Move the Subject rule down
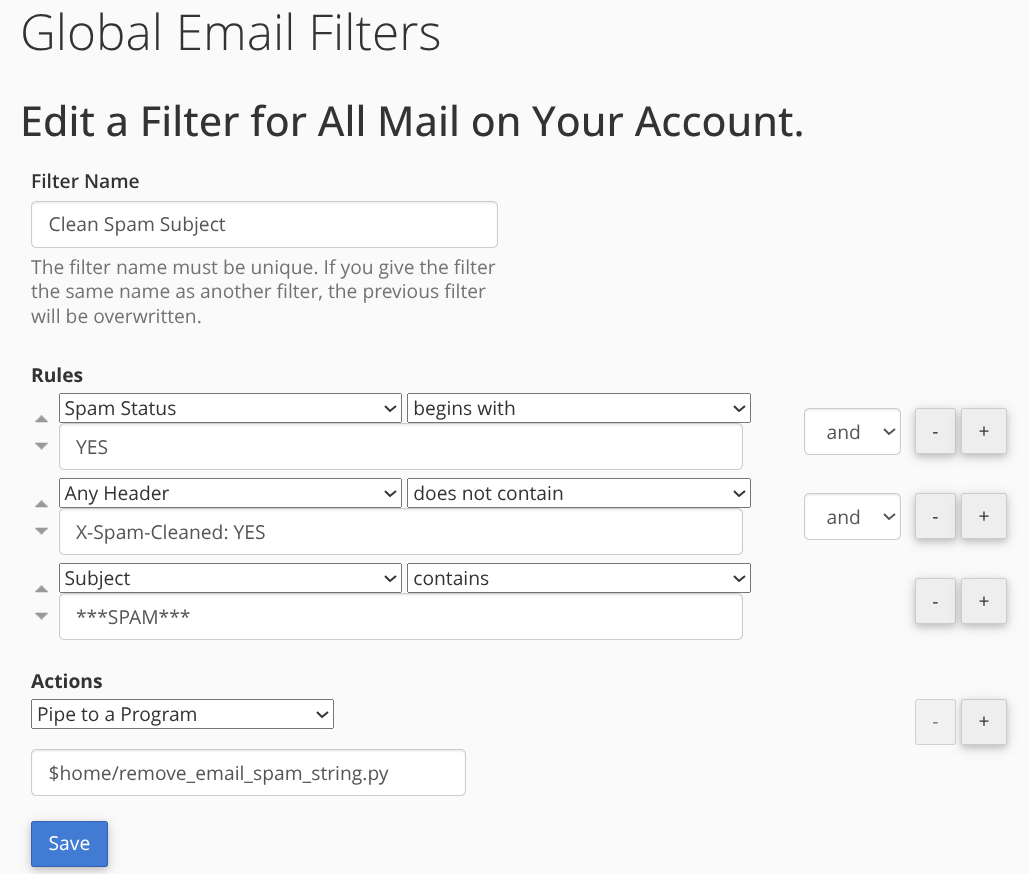The height and width of the screenshot is (874, 1029). (41, 616)
